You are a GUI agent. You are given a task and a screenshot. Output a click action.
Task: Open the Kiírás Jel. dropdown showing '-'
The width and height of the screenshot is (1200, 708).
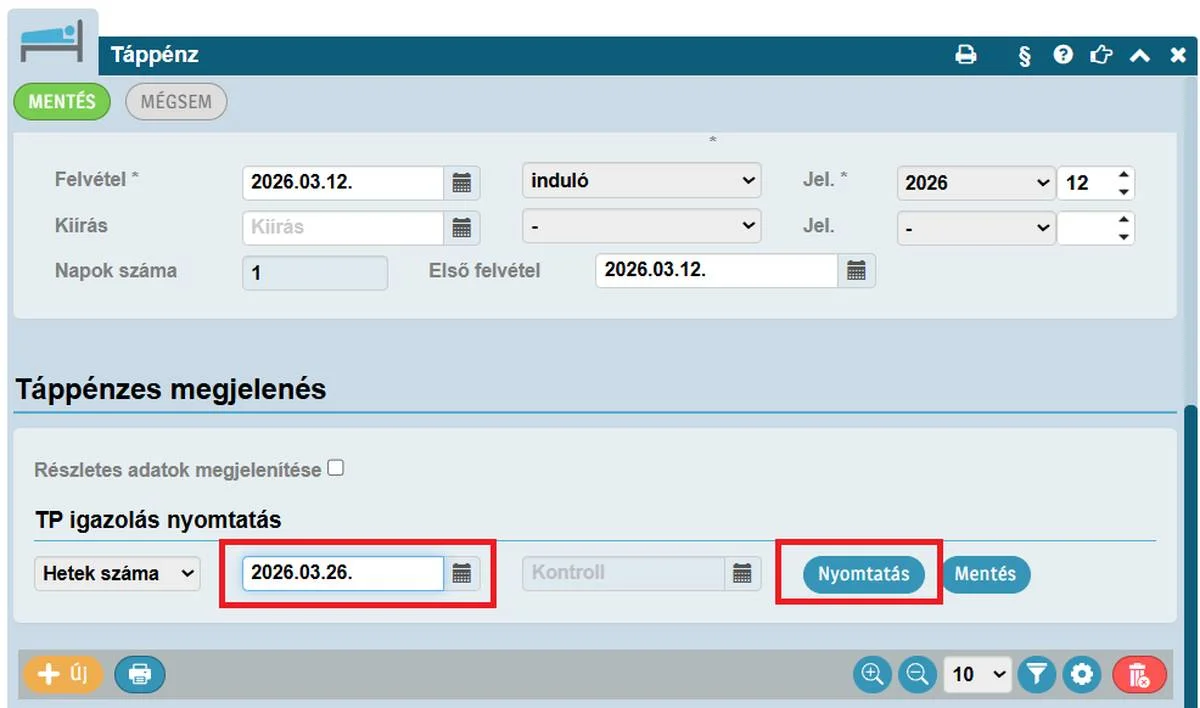(976, 227)
